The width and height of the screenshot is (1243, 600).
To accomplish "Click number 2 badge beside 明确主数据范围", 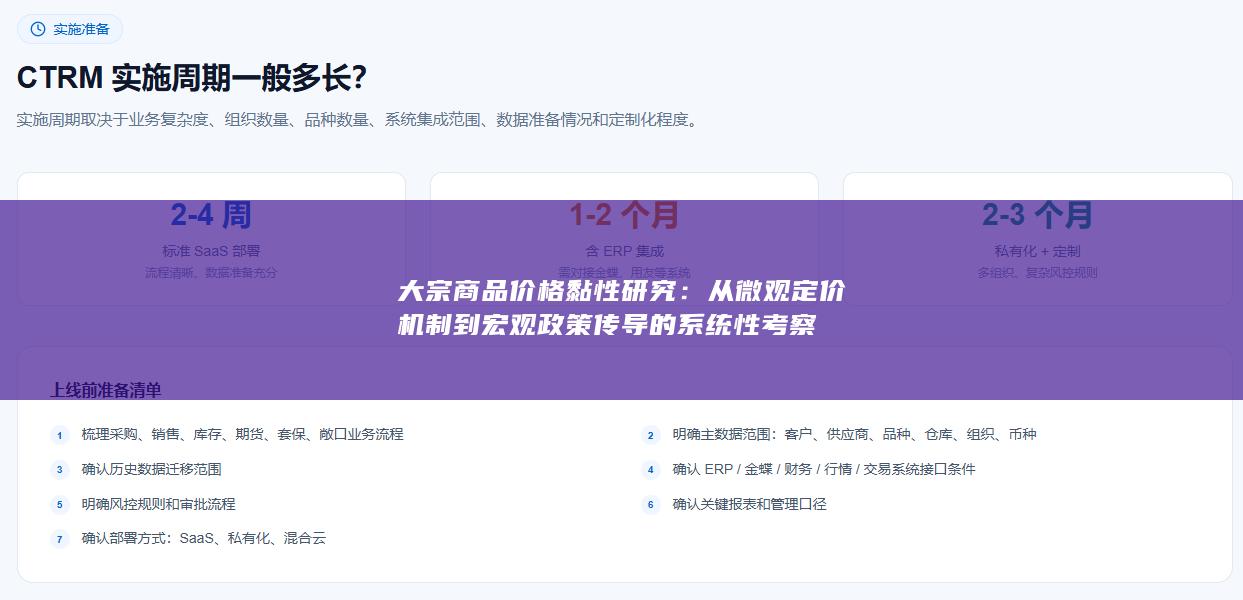I will coord(651,435).
